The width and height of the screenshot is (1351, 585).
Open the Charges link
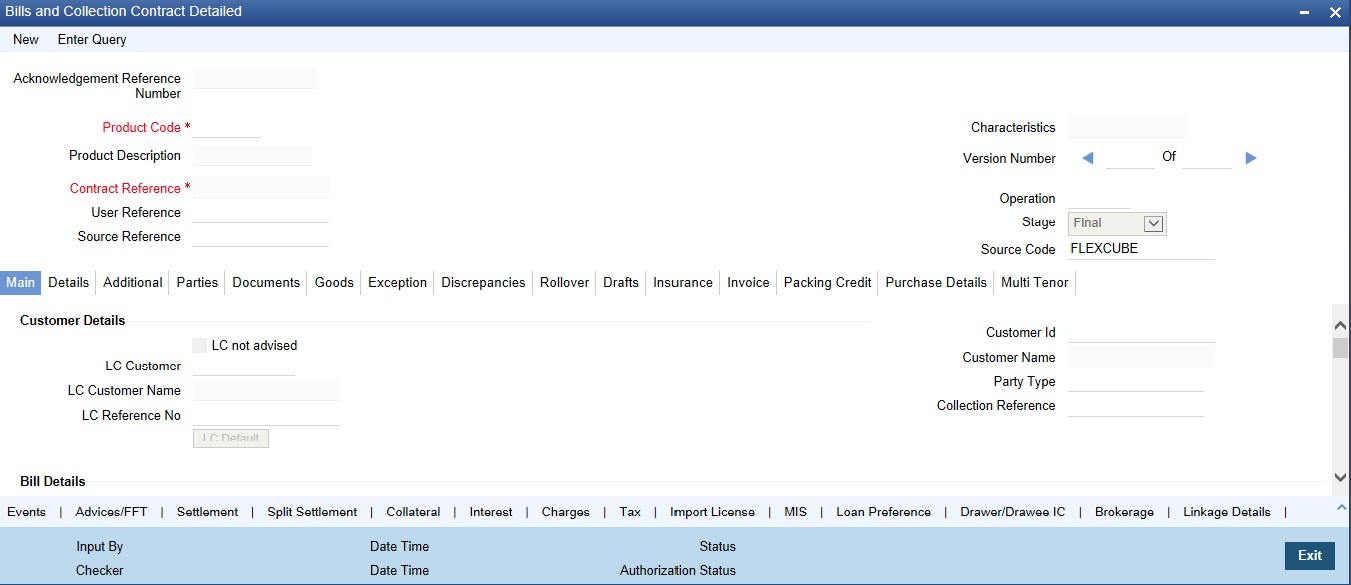point(566,511)
